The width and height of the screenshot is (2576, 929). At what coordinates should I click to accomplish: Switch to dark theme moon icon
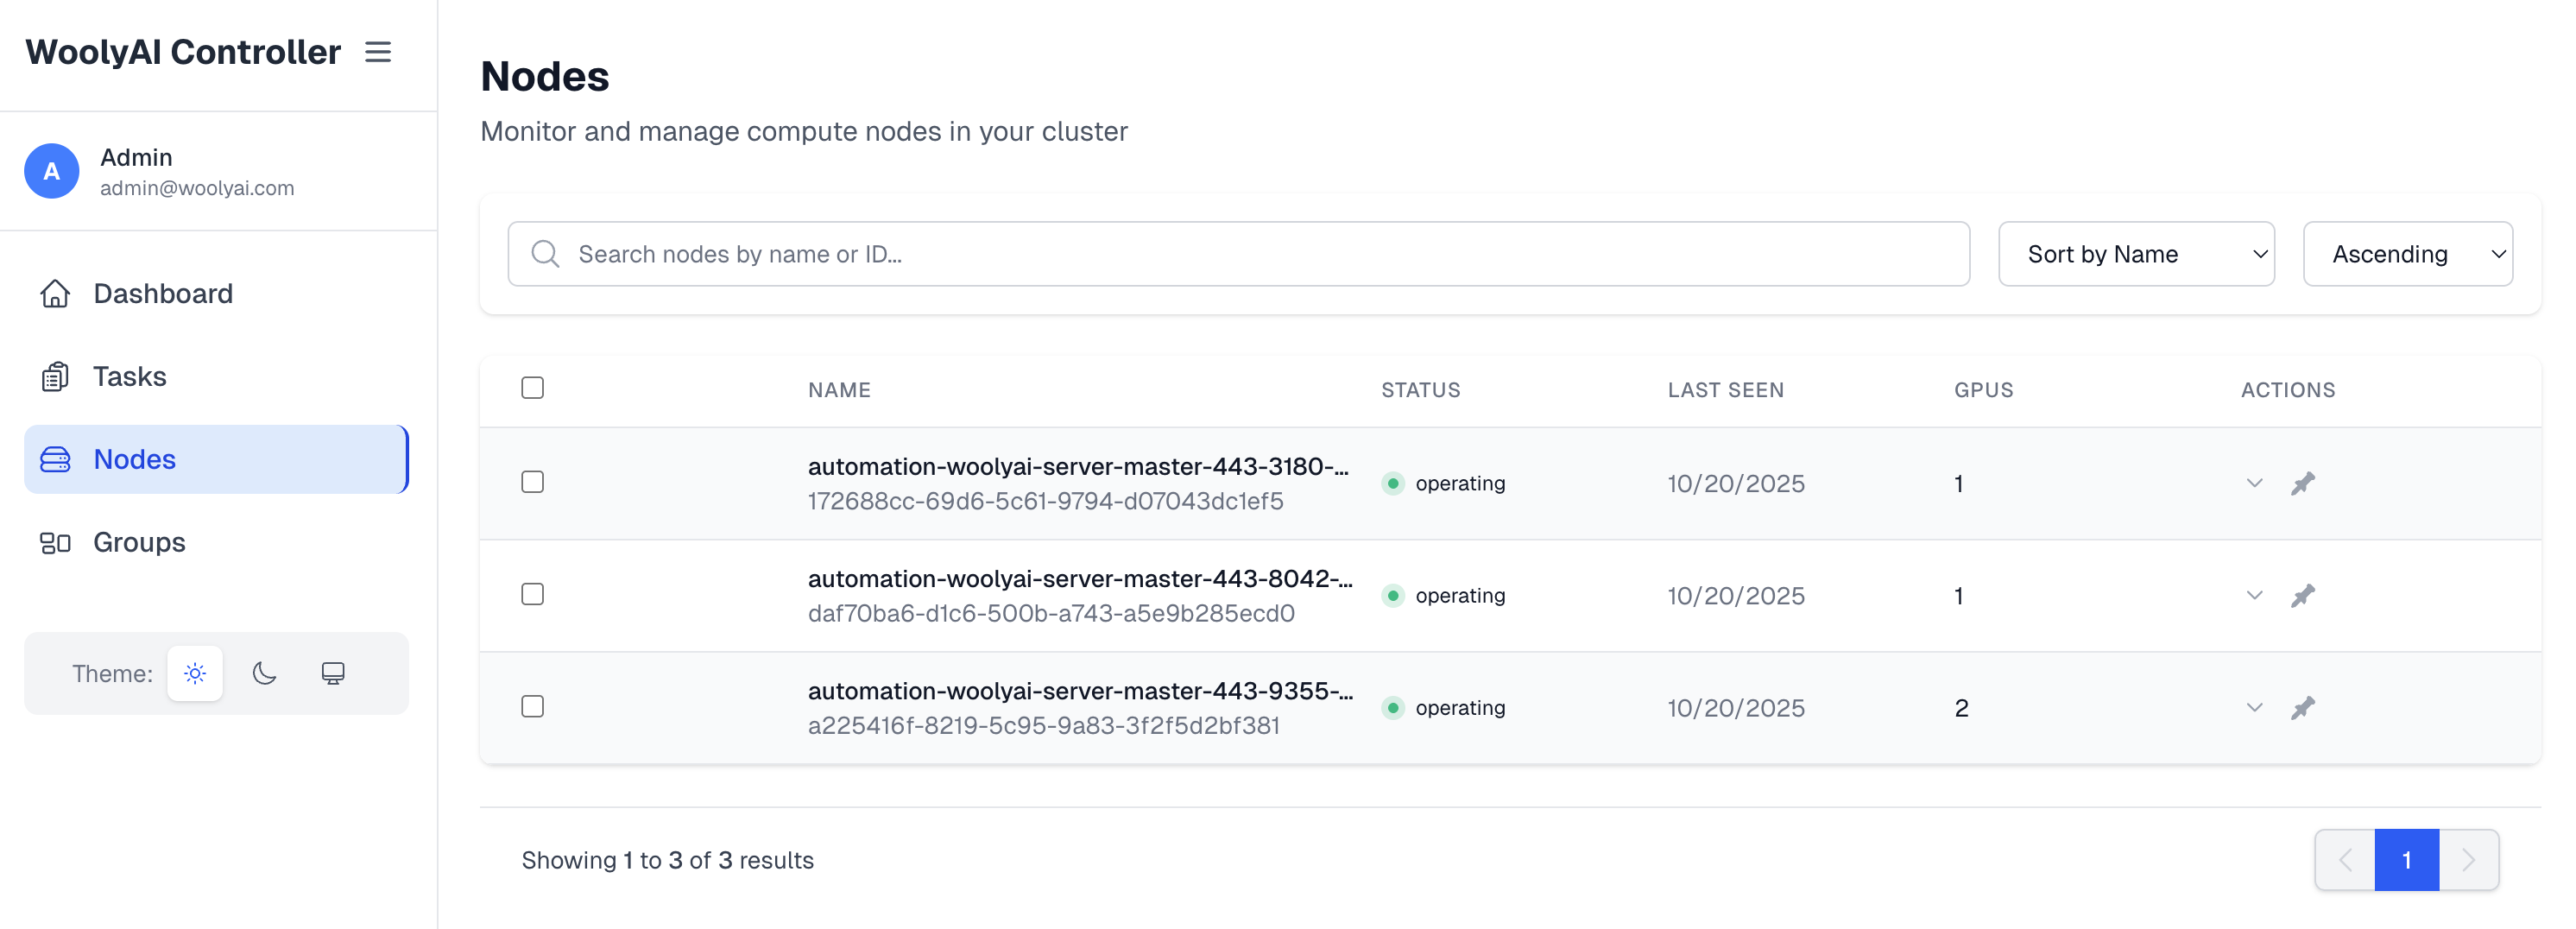(264, 673)
